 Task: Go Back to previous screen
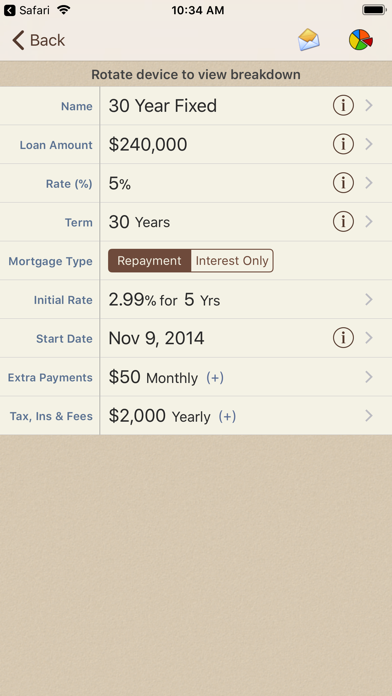pyautogui.click(x=39, y=40)
